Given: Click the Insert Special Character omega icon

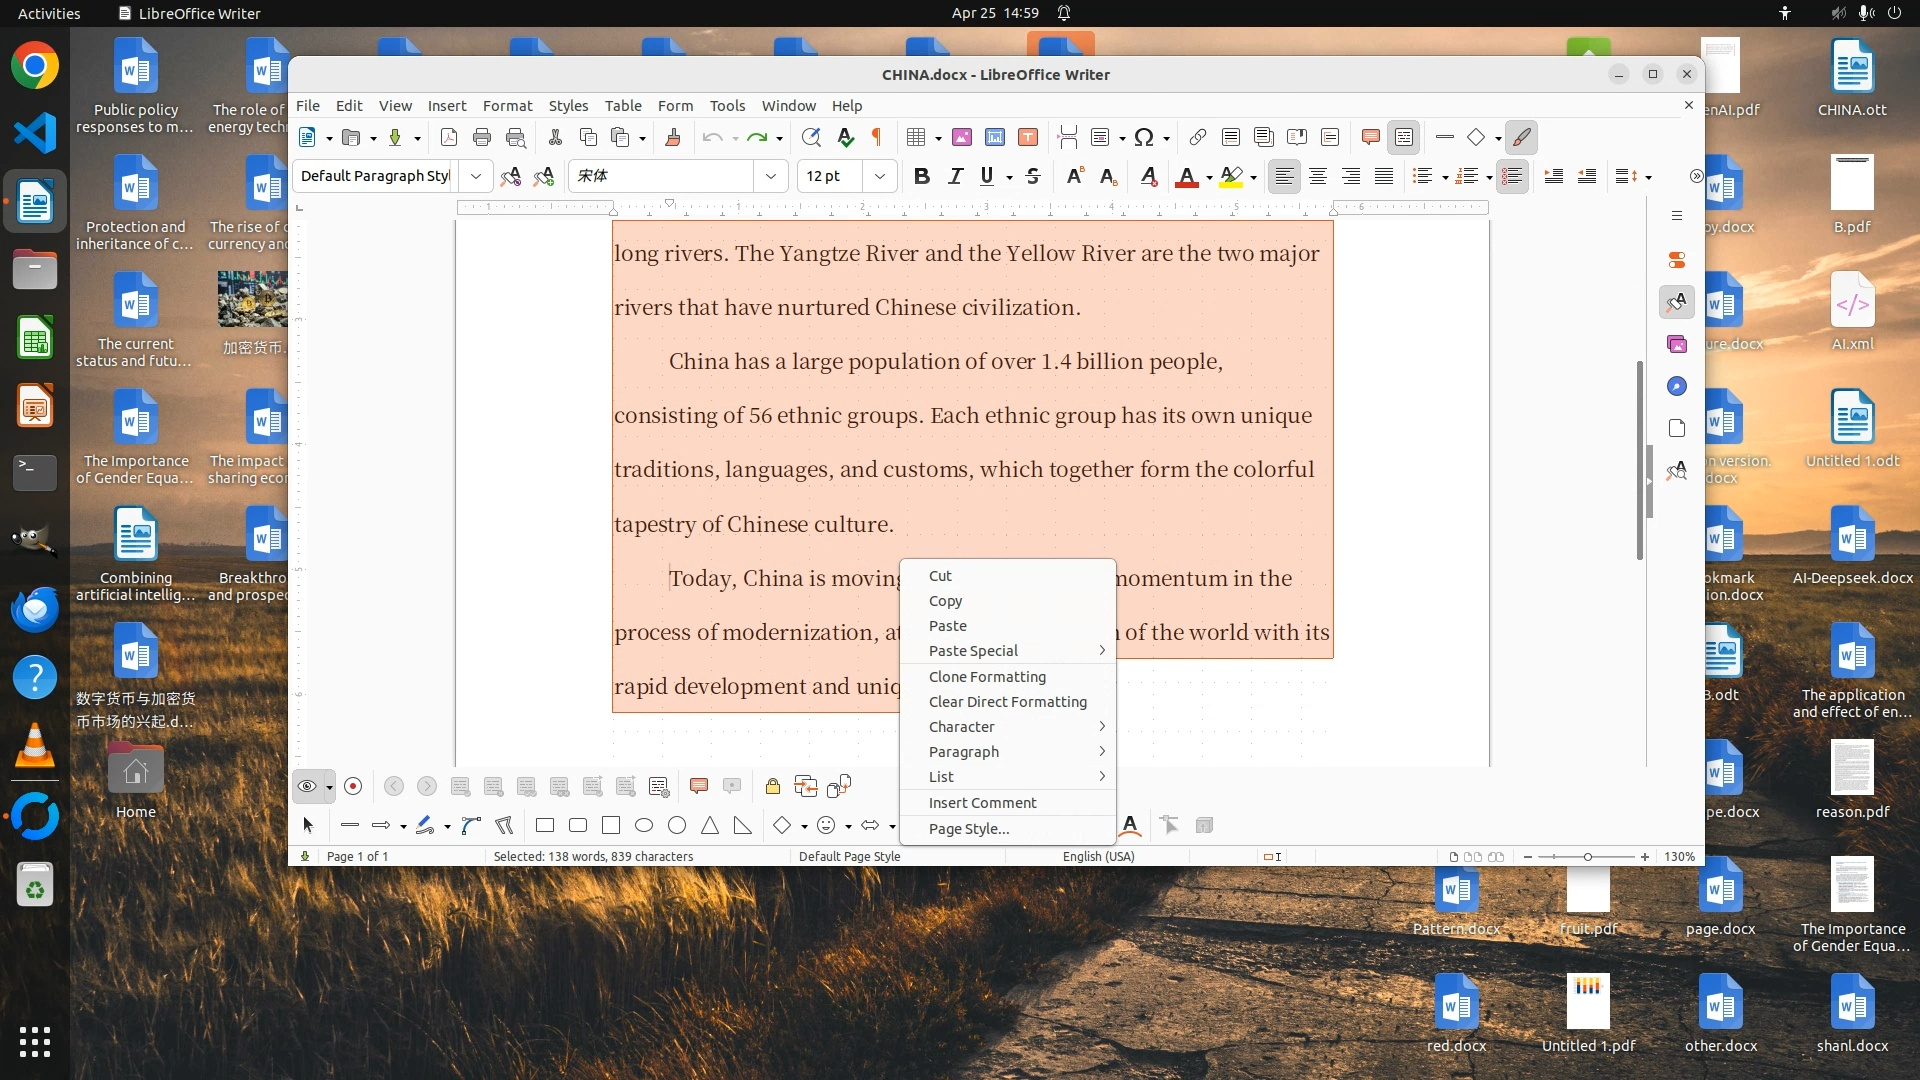Looking at the screenshot, I should 1144,137.
